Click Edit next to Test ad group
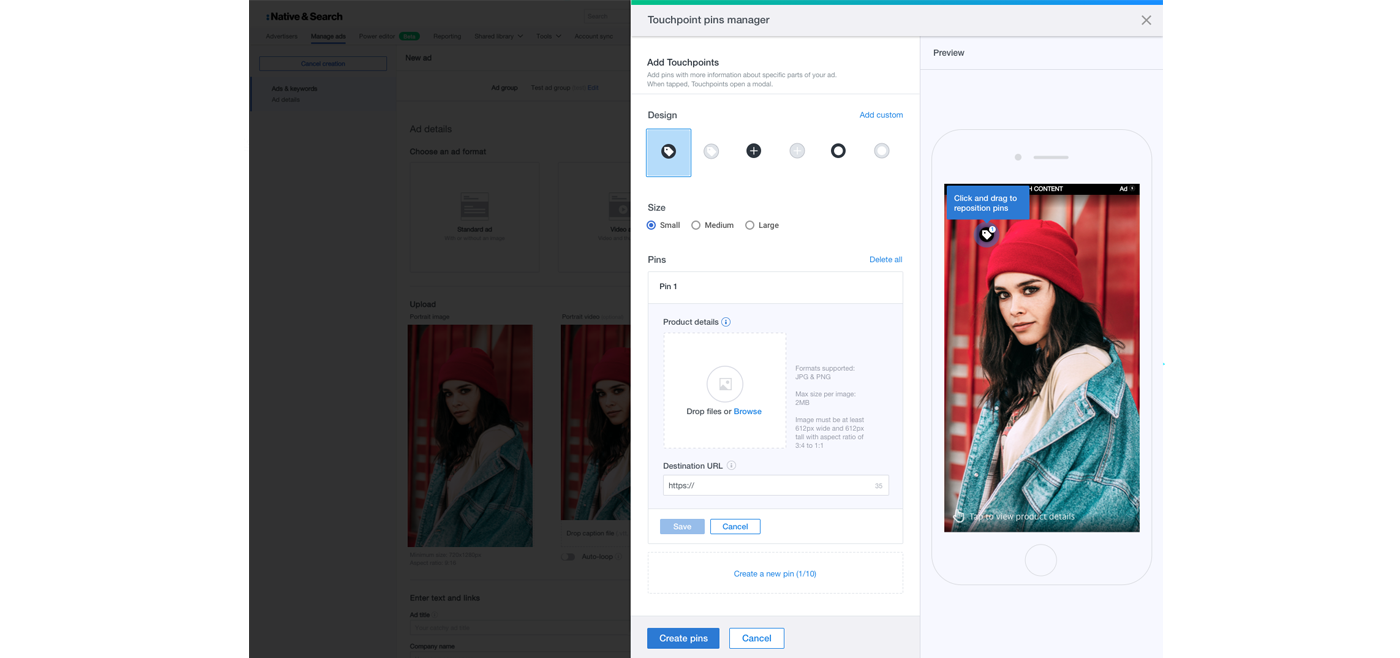This screenshot has width=1400, height=658. coord(593,88)
